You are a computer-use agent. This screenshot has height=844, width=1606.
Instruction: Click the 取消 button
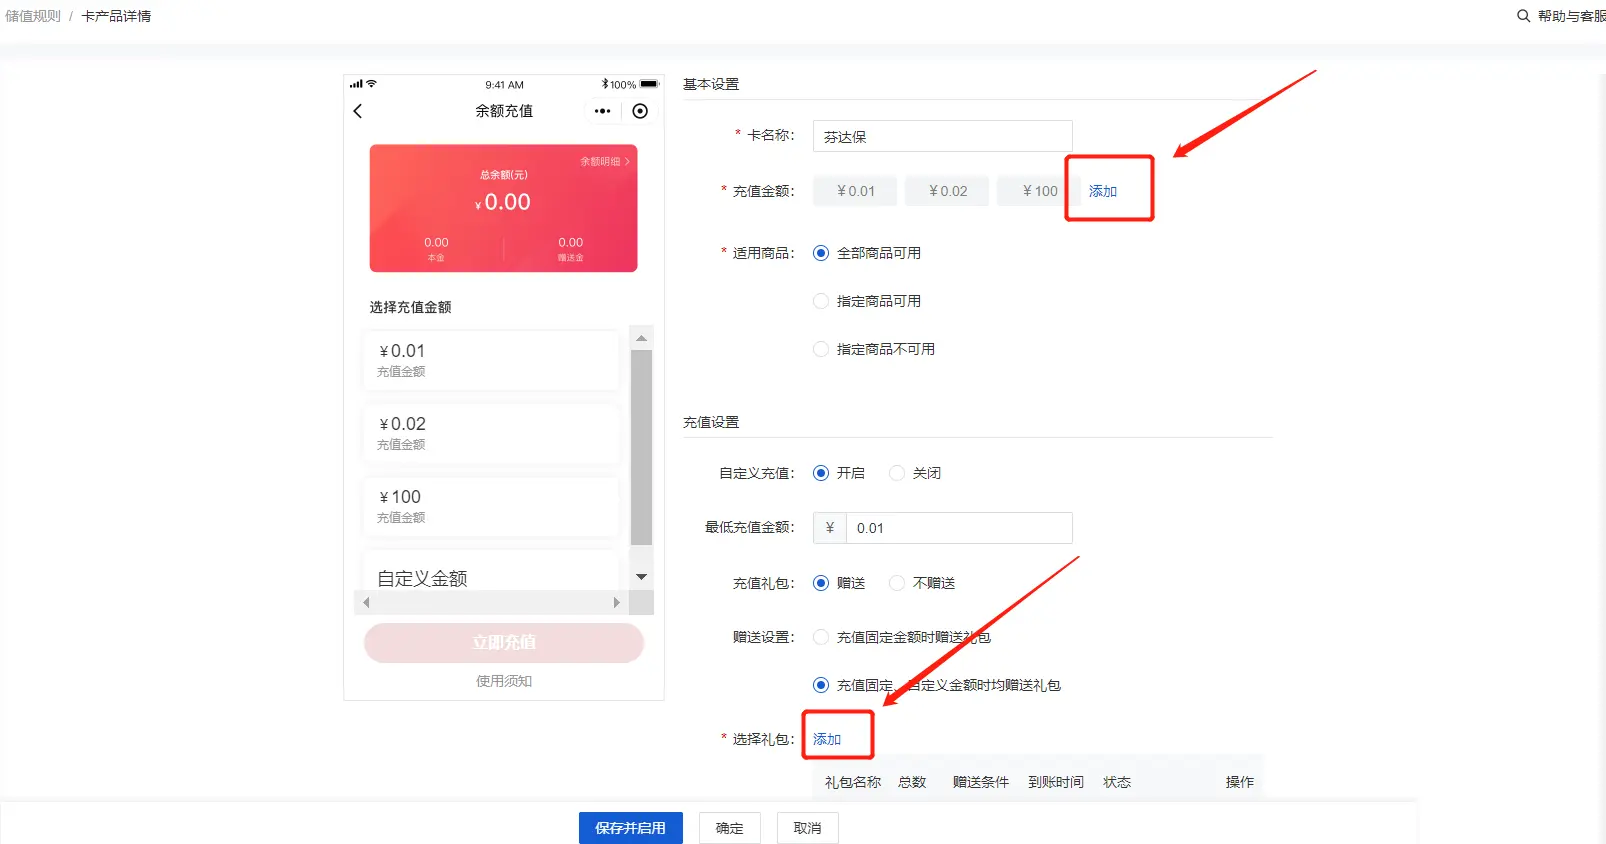point(807,828)
